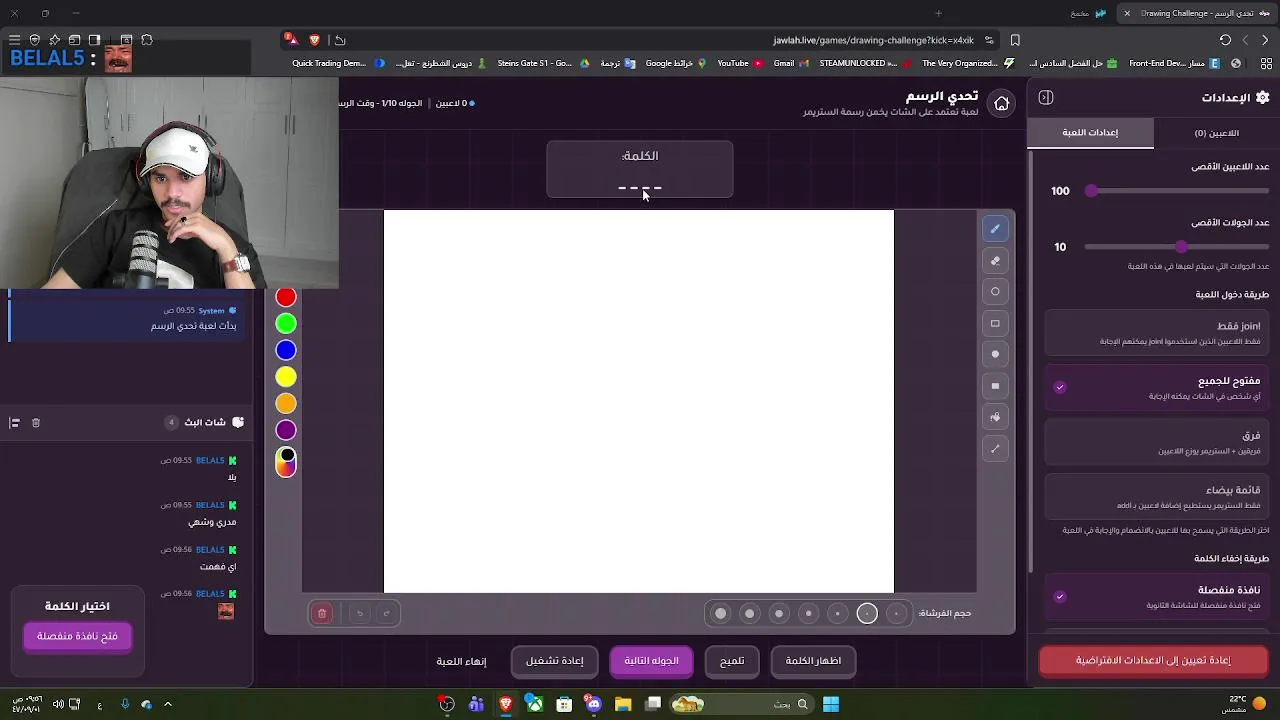
Task: Open the Quick Trading Dem... bookmark
Action: tap(338, 63)
